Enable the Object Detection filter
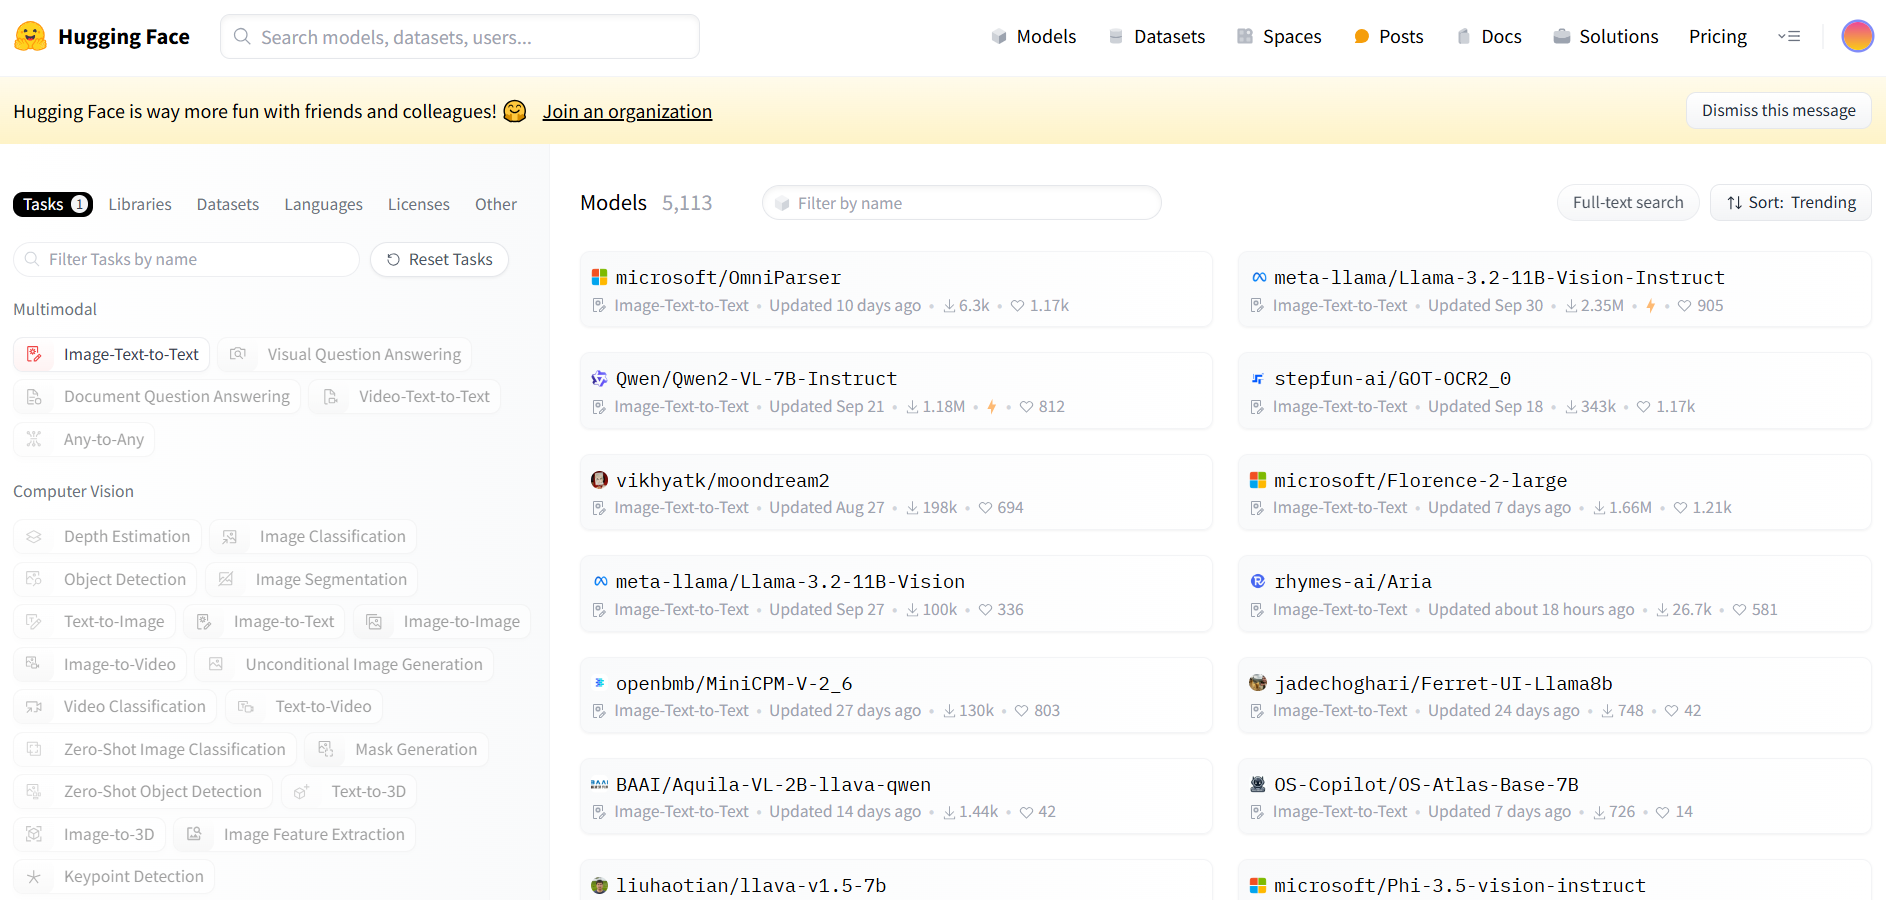 105,579
